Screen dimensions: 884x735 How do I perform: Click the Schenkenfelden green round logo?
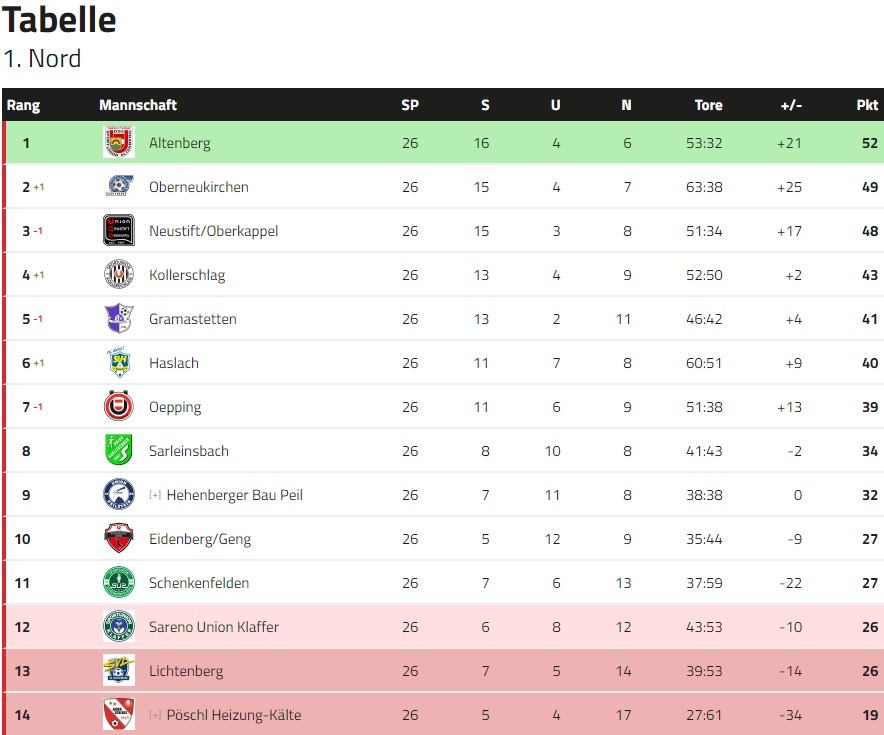pos(119,582)
